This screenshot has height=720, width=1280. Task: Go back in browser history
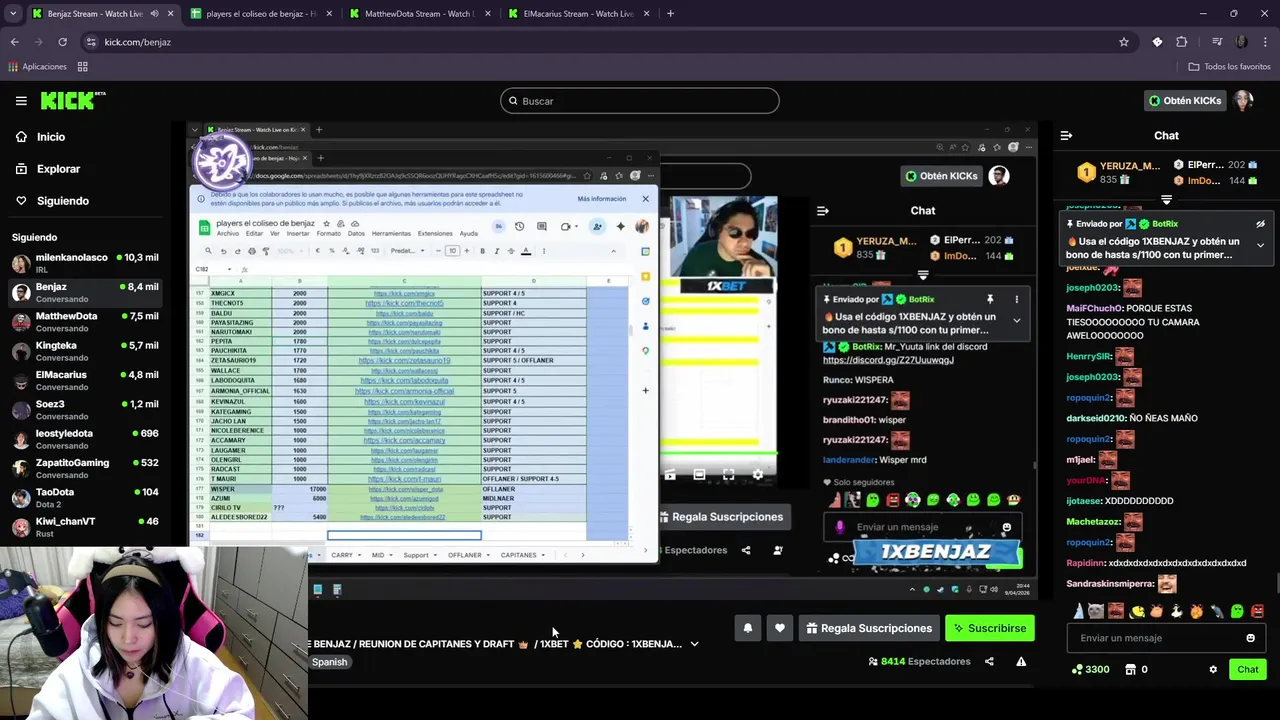point(14,42)
